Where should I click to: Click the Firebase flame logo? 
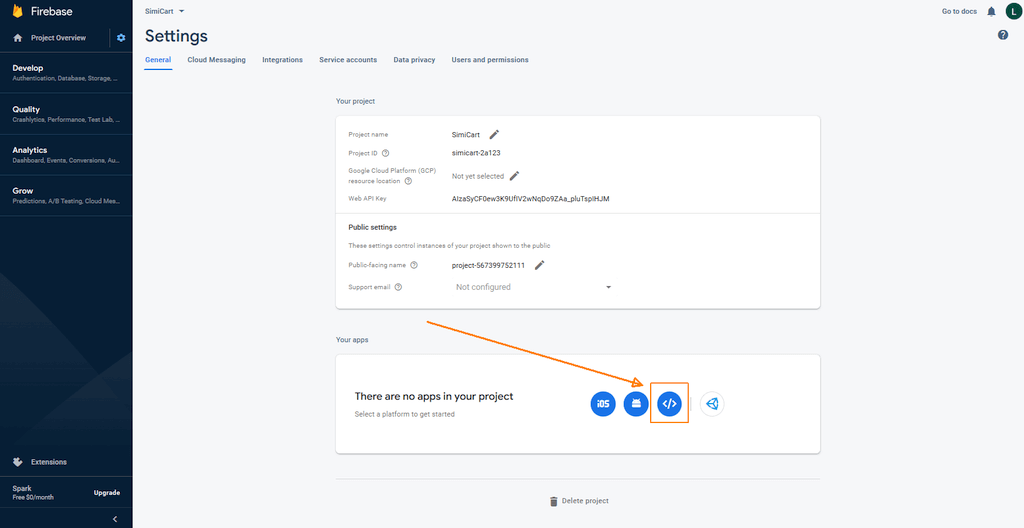pyautogui.click(x=18, y=11)
